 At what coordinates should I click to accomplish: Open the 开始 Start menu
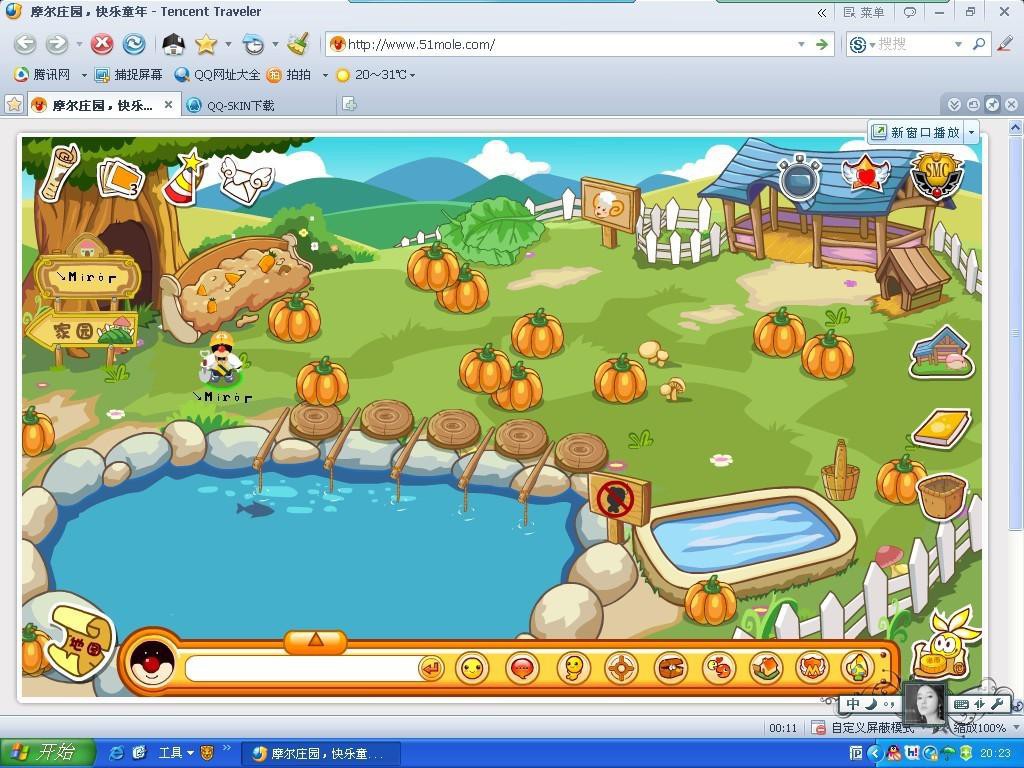[x=47, y=753]
